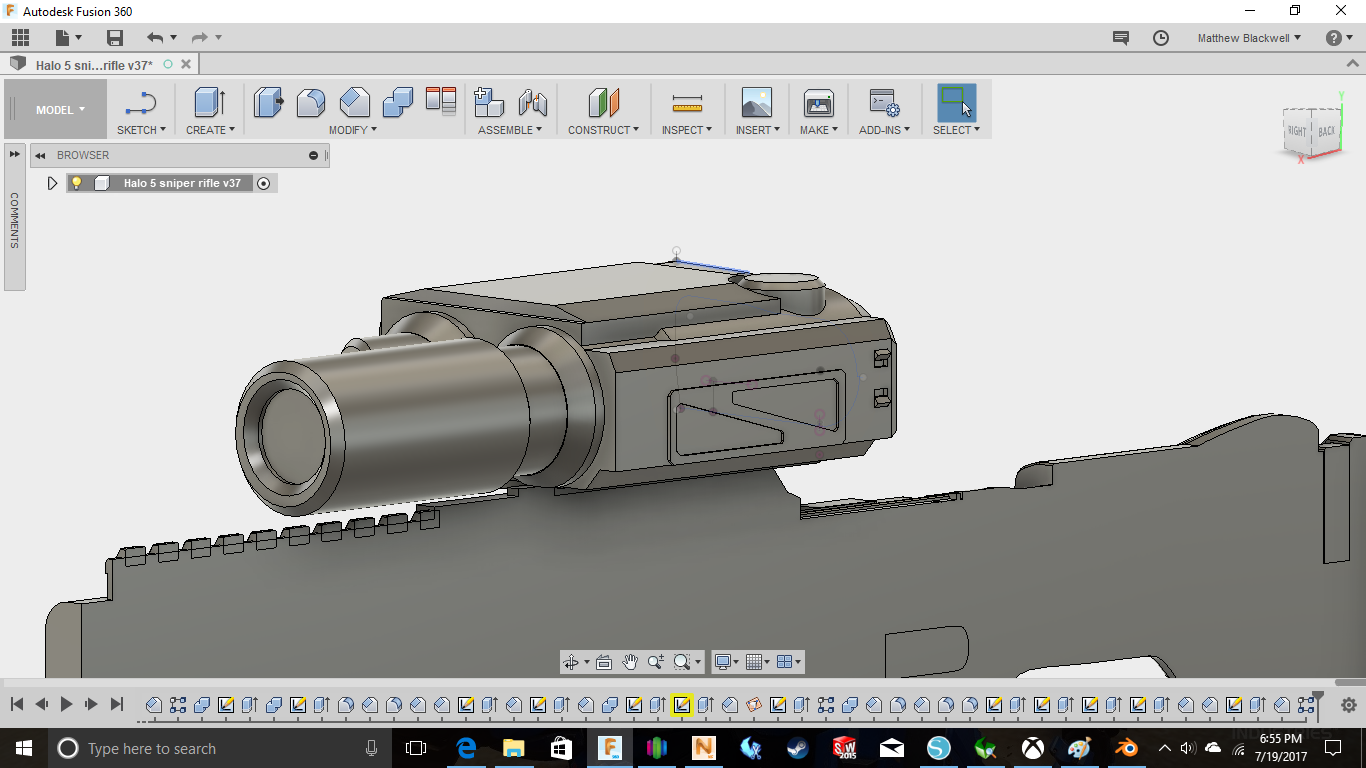Open the SKETCH dropdown menu

point(141,130)
